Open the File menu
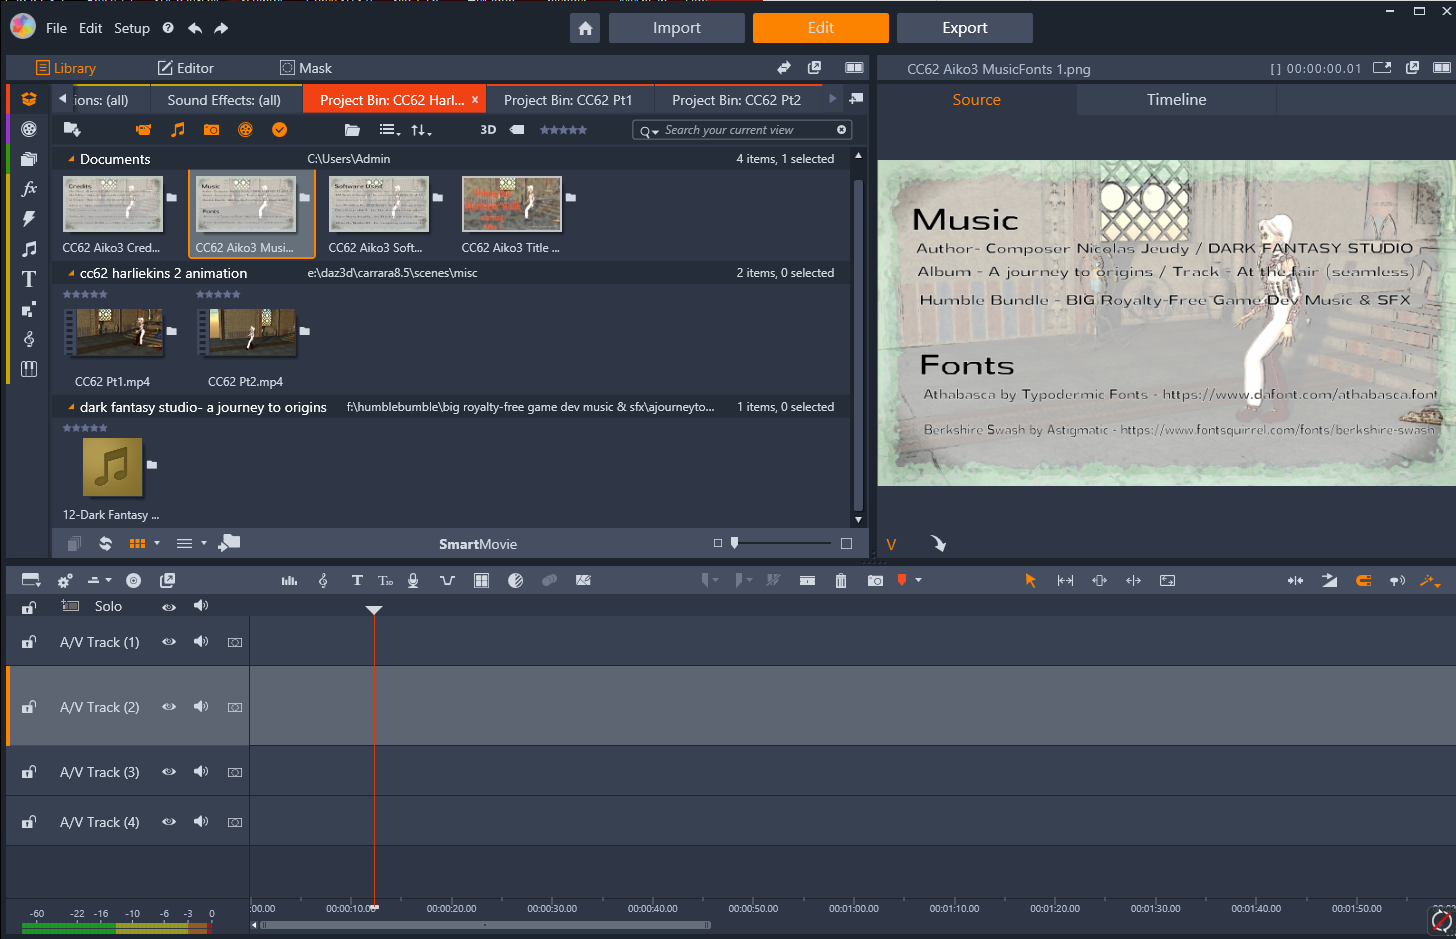Viewport: 1456px width, 939px height. click(56, 28)
